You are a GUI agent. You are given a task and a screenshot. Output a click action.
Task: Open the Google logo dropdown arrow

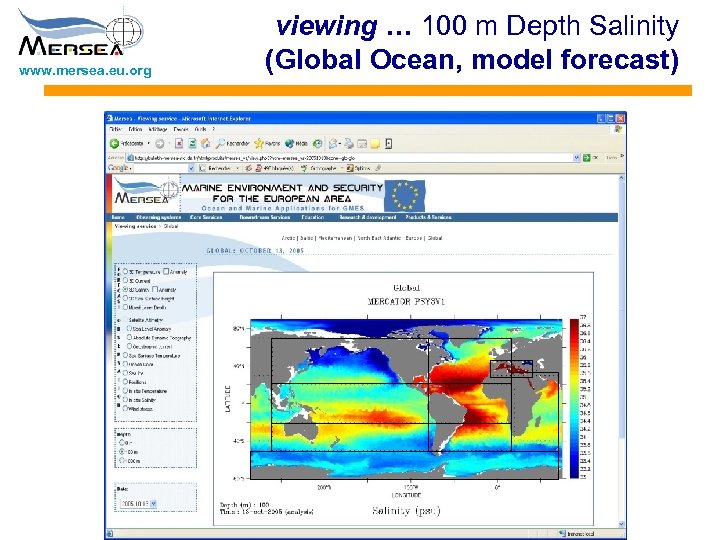tap(130, 169)
